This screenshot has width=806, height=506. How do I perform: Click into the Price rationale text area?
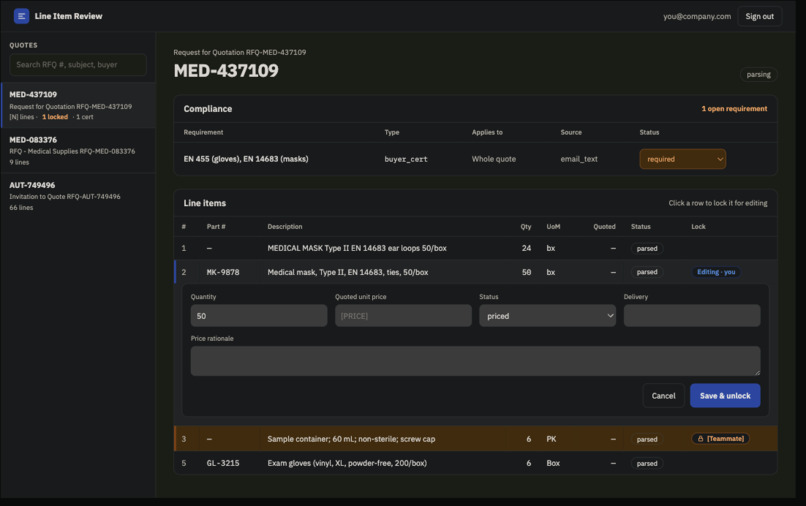pyautogui.click(x=475, y=360)
